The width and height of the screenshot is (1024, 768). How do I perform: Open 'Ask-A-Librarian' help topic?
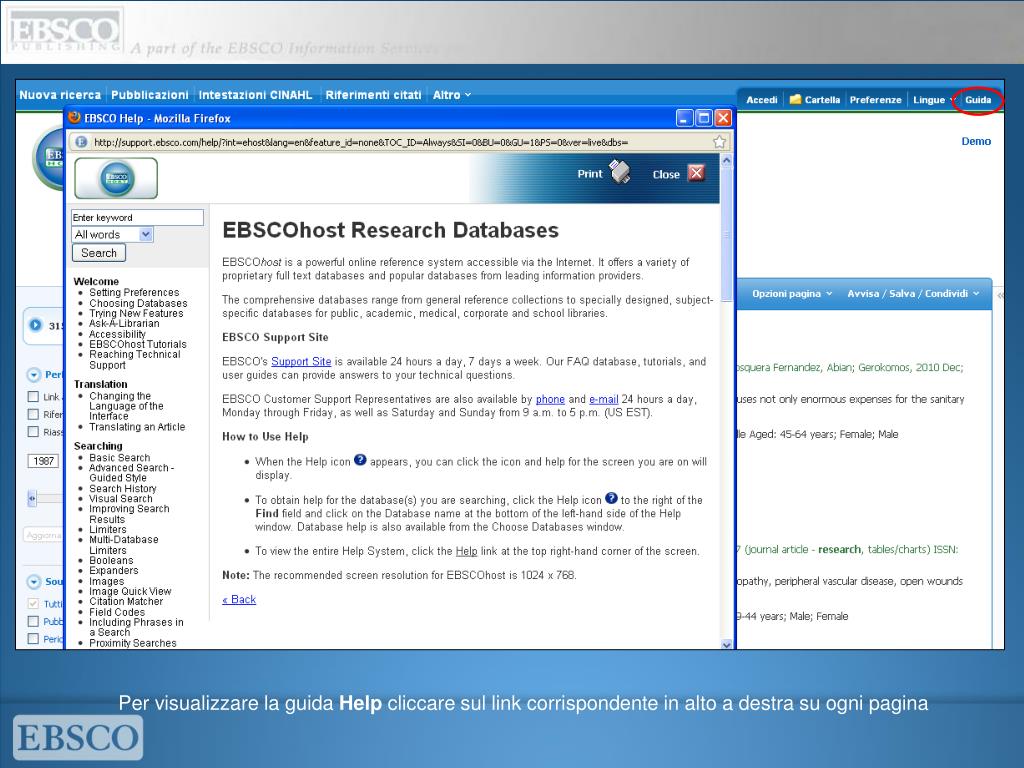pyautogui.click(x=124, y=323)
